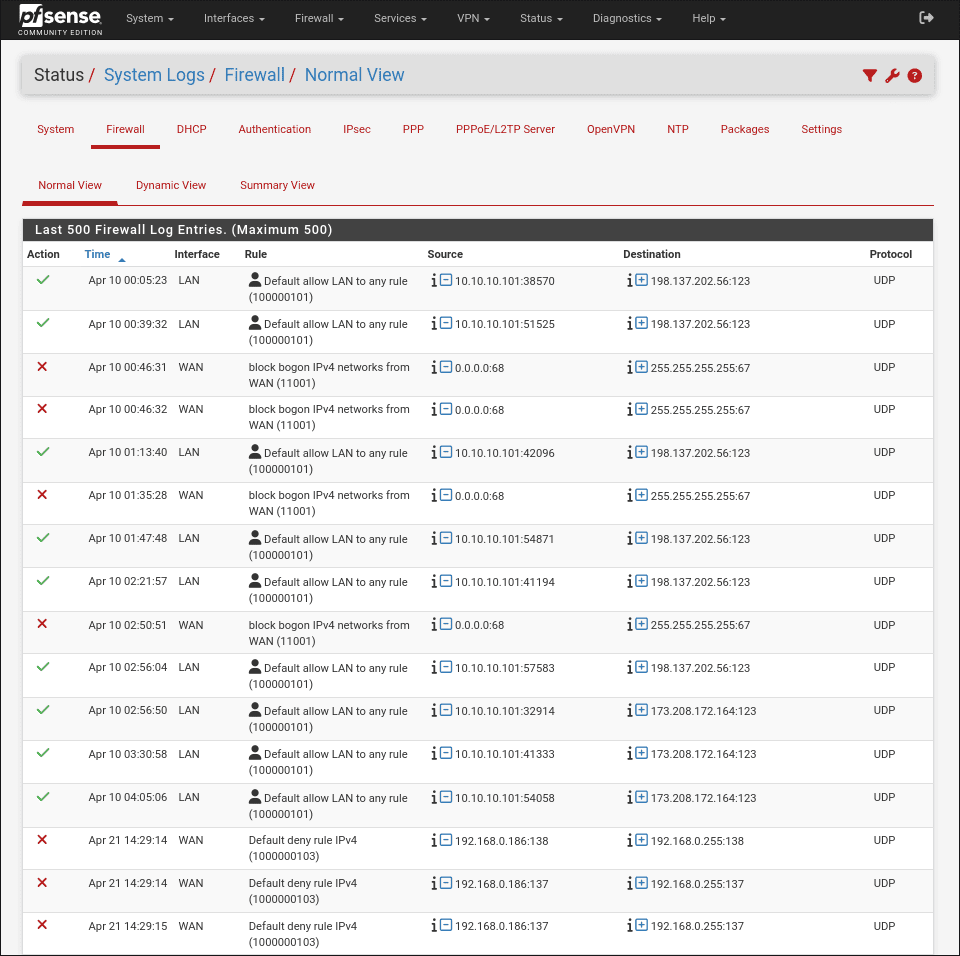
Task: Click plus icon beside destination at Apr 21 14:29:15
Action: [x=642, y=925]
